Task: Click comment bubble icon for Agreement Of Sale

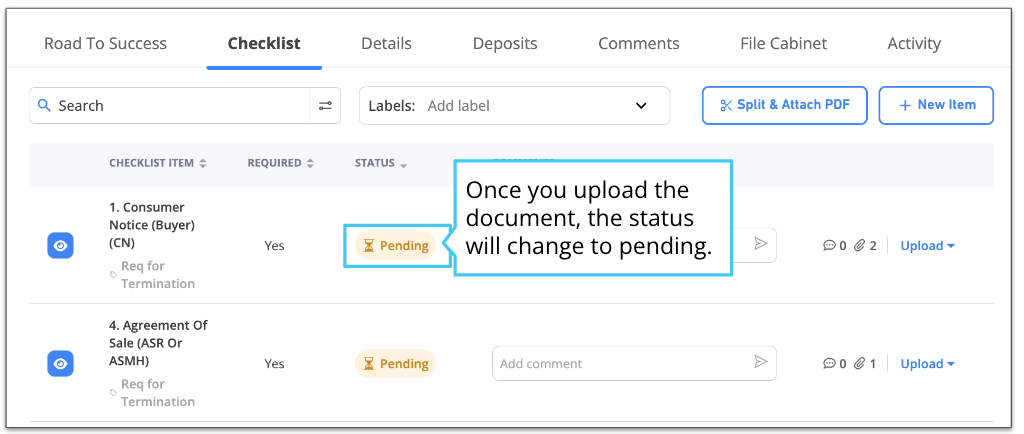Action: tap(829, 364)
